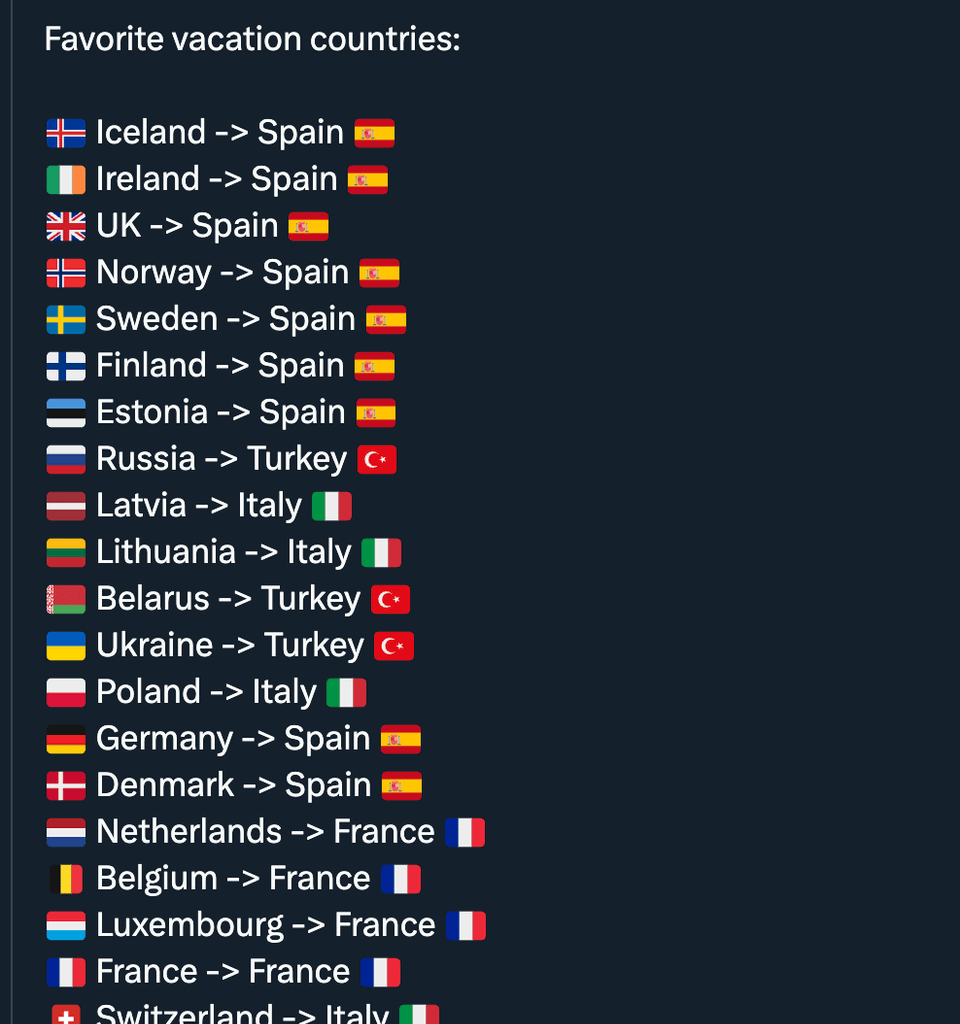Click the France flag after Netherlands

tap(465, 833)
